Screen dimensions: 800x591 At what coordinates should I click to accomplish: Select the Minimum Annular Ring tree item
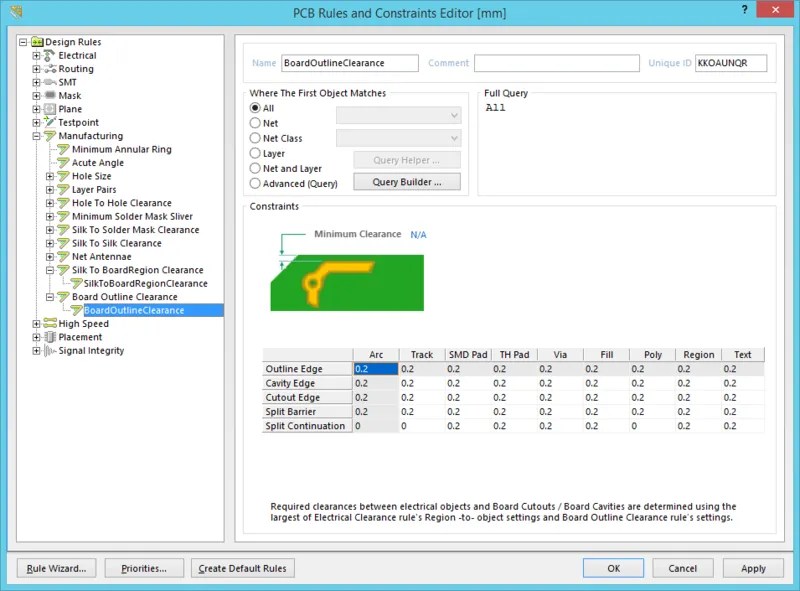click(121, 149)
